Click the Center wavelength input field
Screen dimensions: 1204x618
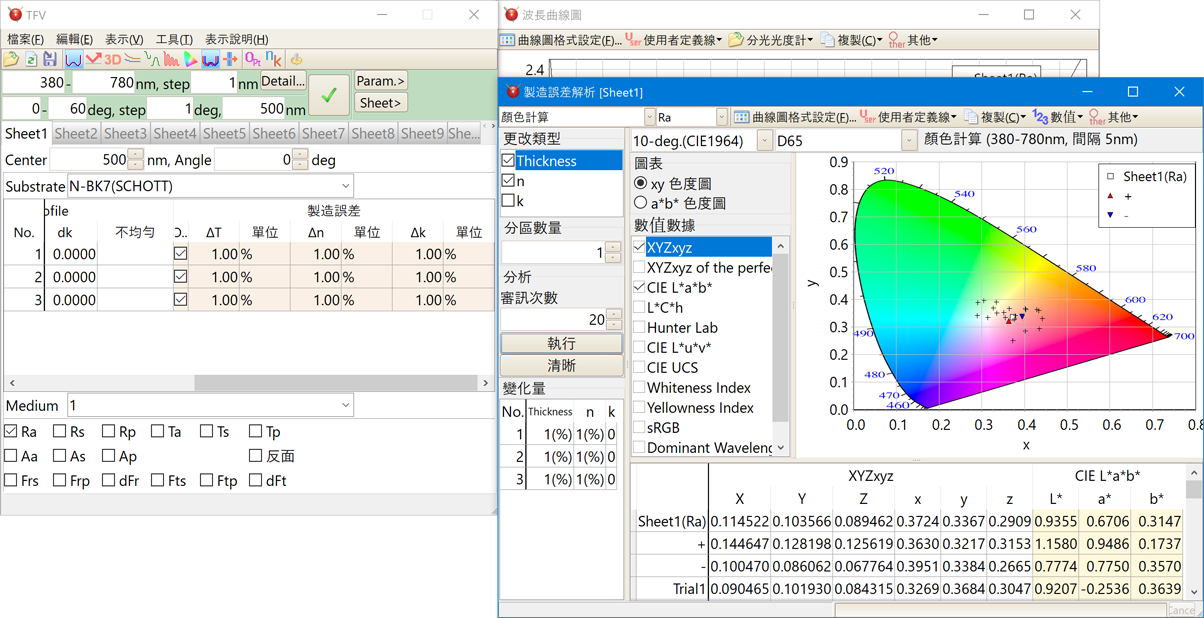coord(90,160)
